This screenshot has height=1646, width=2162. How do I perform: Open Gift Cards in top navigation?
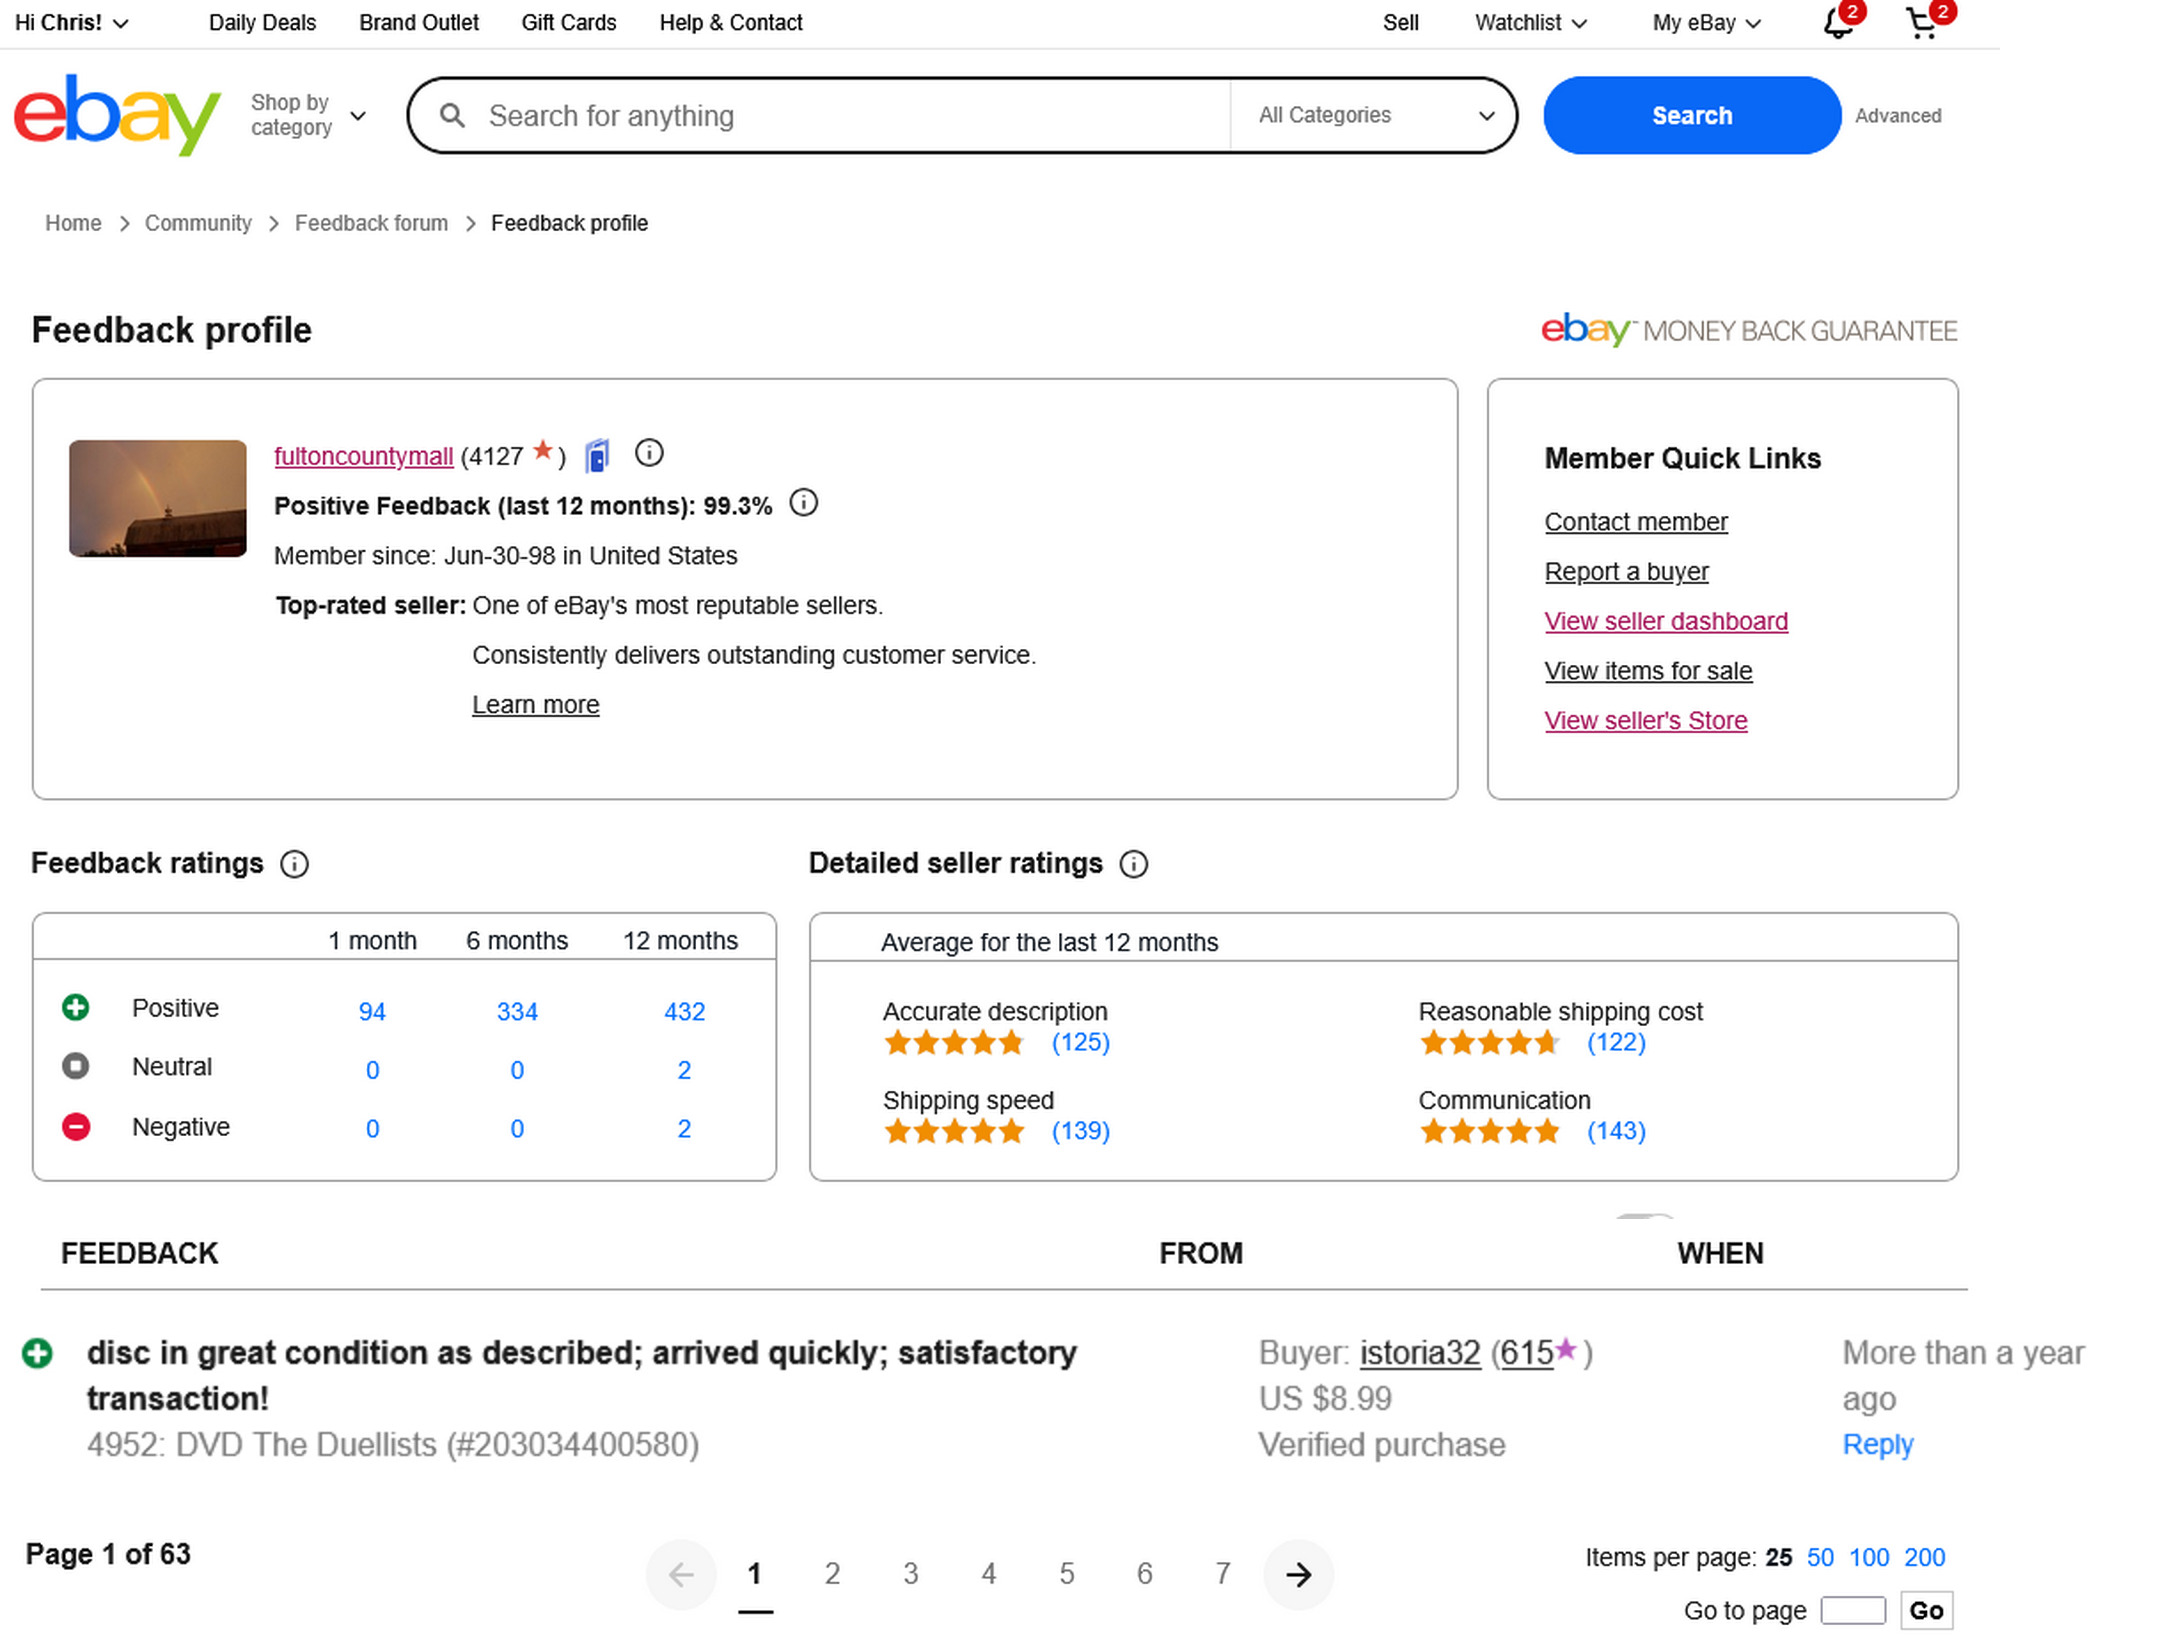(x=568, y=23)
